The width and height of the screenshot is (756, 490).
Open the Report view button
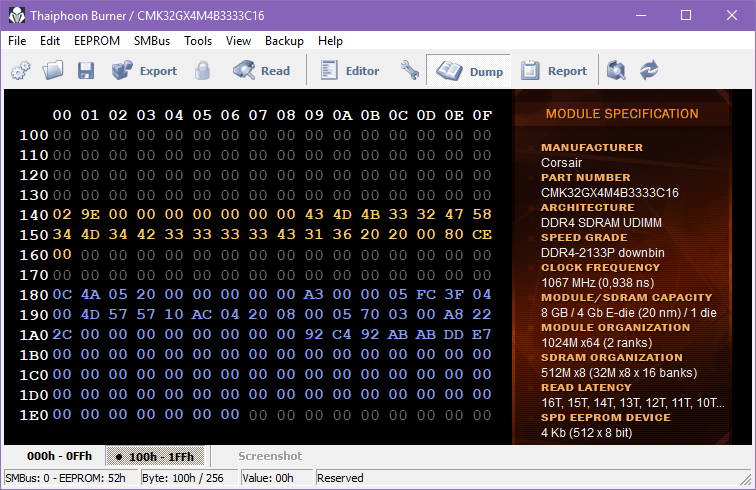(554, 70)
